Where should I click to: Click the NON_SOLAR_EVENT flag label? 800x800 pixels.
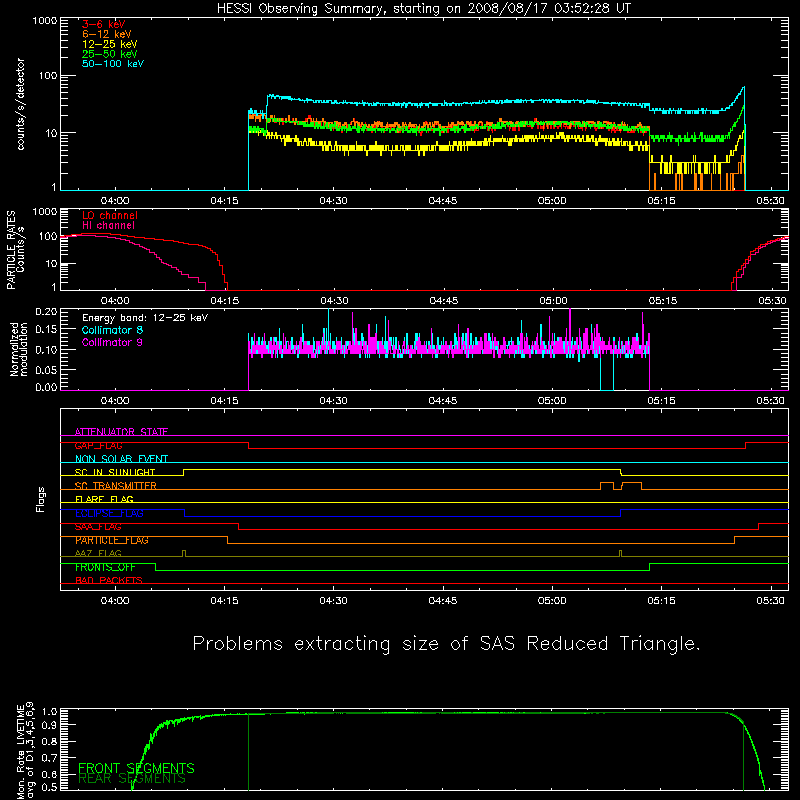[x=121, y=459]
